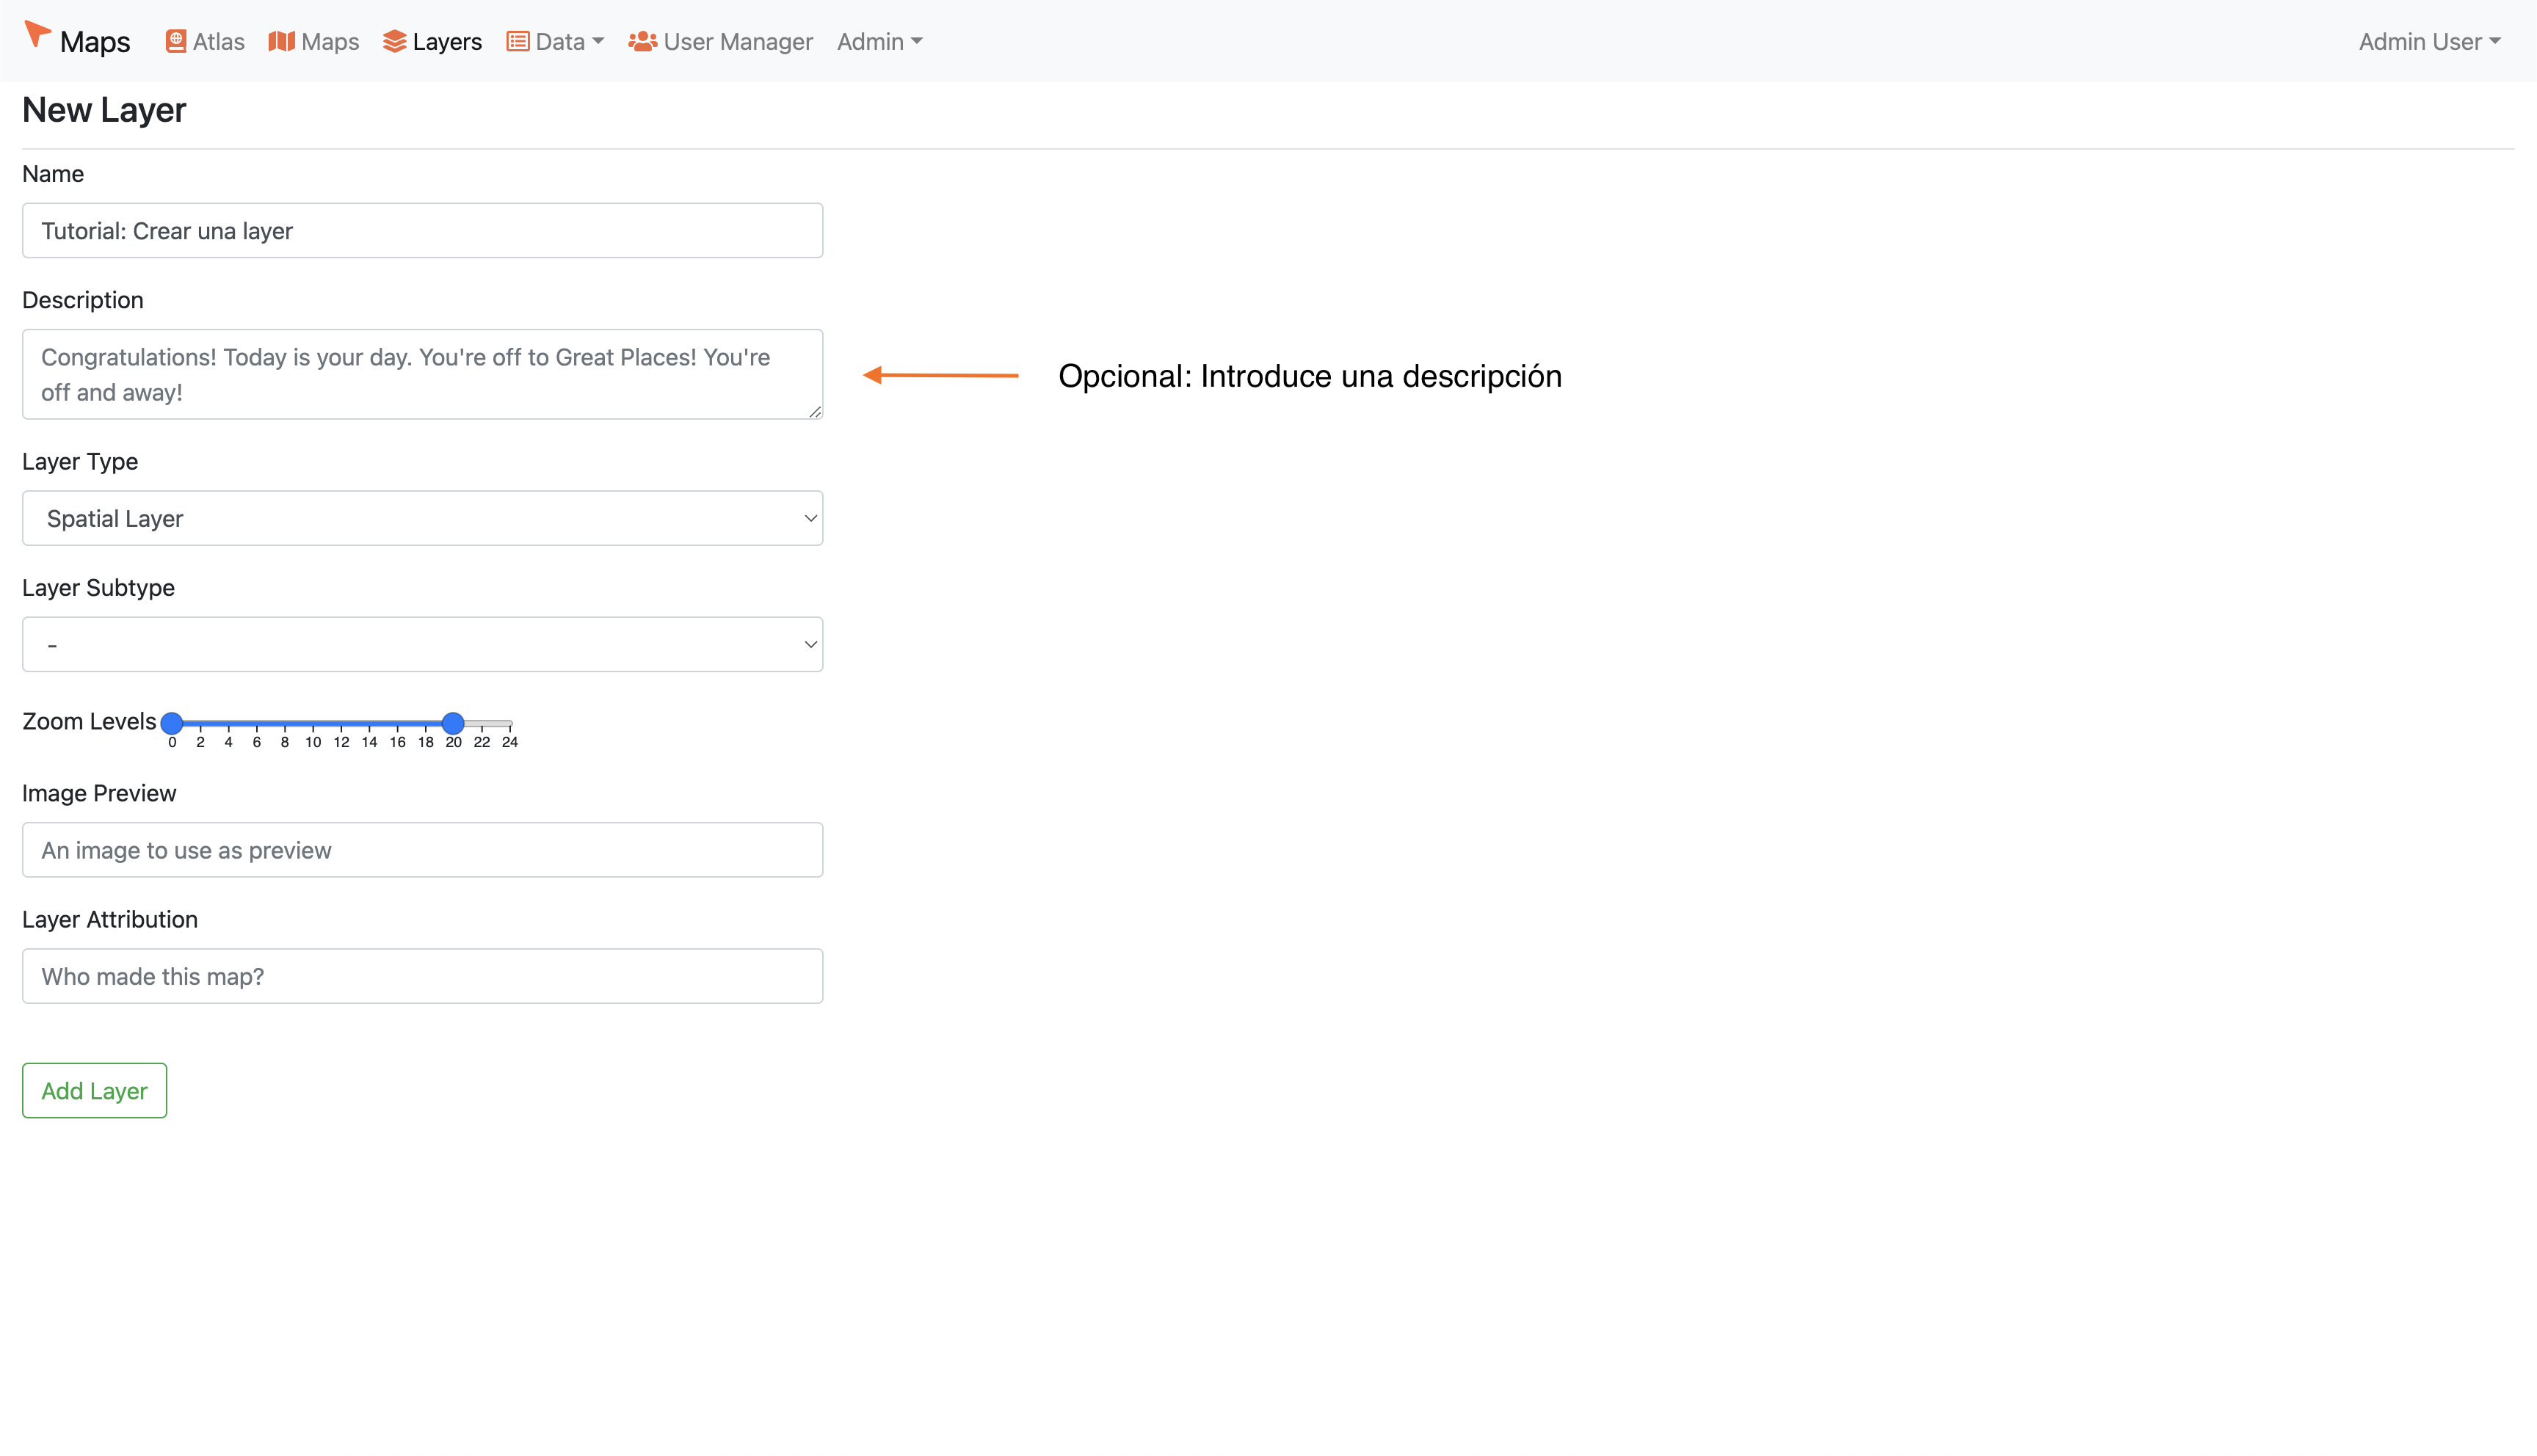2537x1456 pixels.
Task: Click the Layer Attribution input field
Action: [x=422, y=976]
